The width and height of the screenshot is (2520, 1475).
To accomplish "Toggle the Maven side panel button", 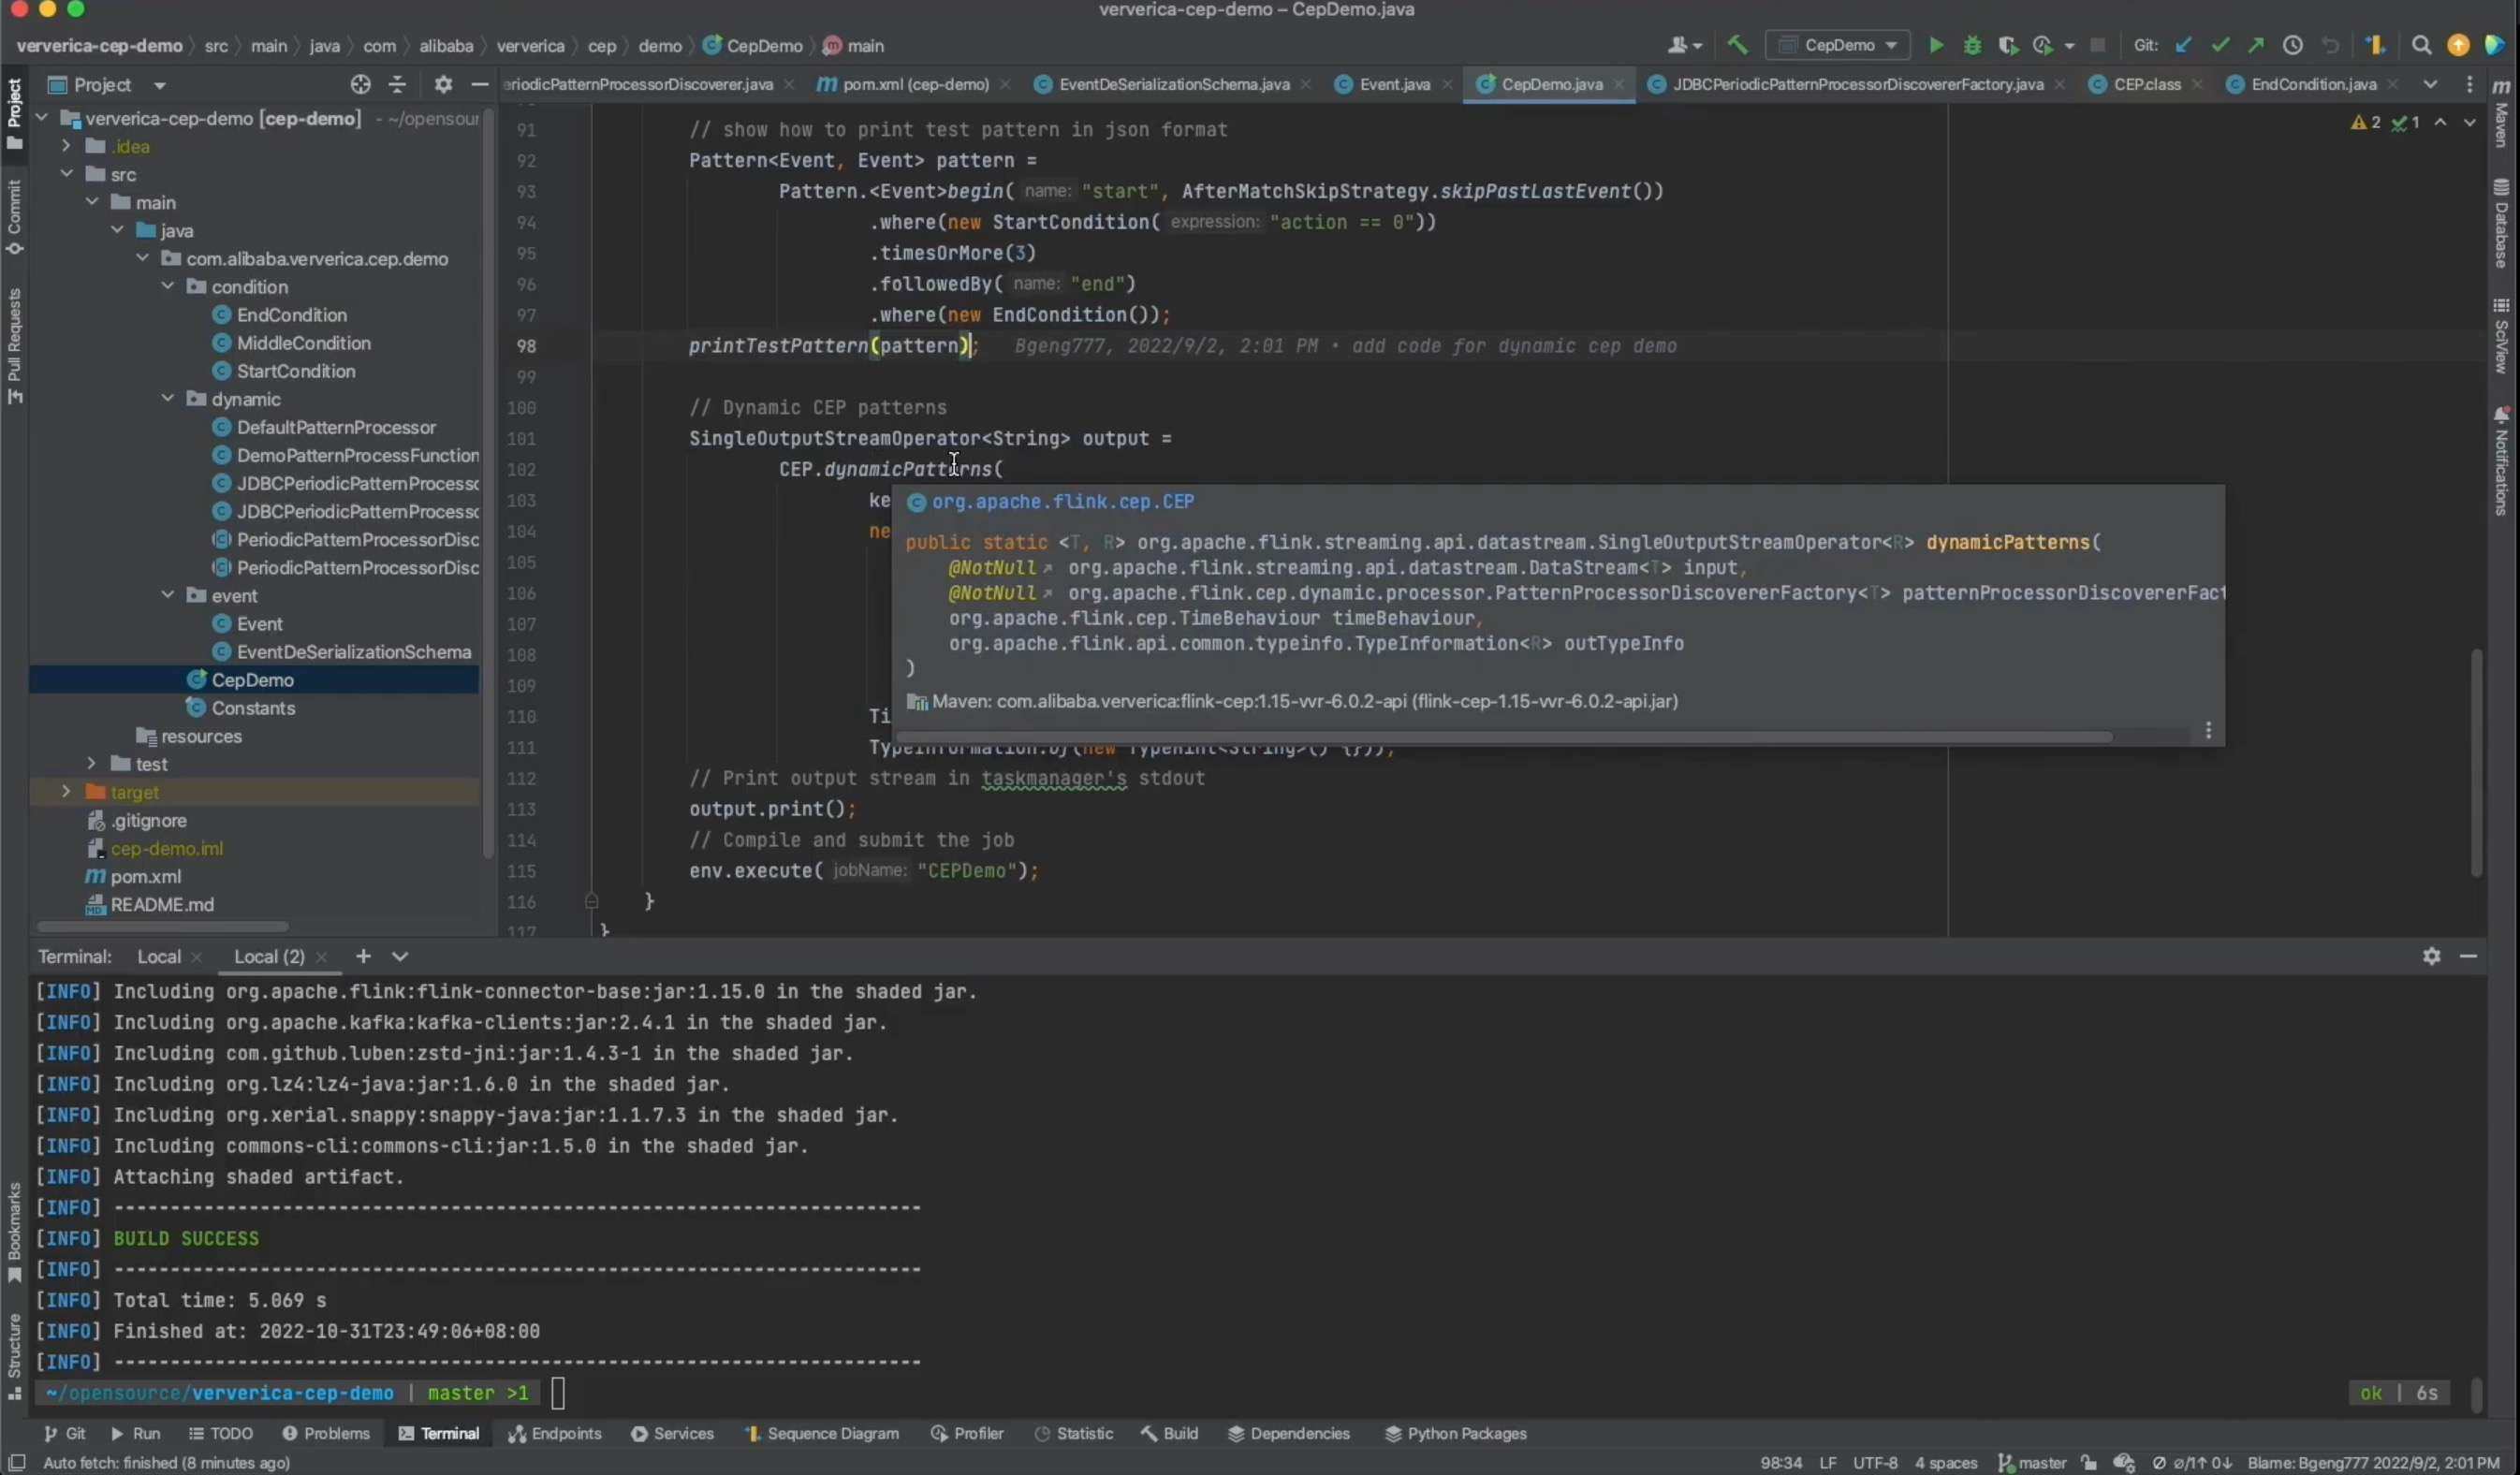I will click(2502, 113).
